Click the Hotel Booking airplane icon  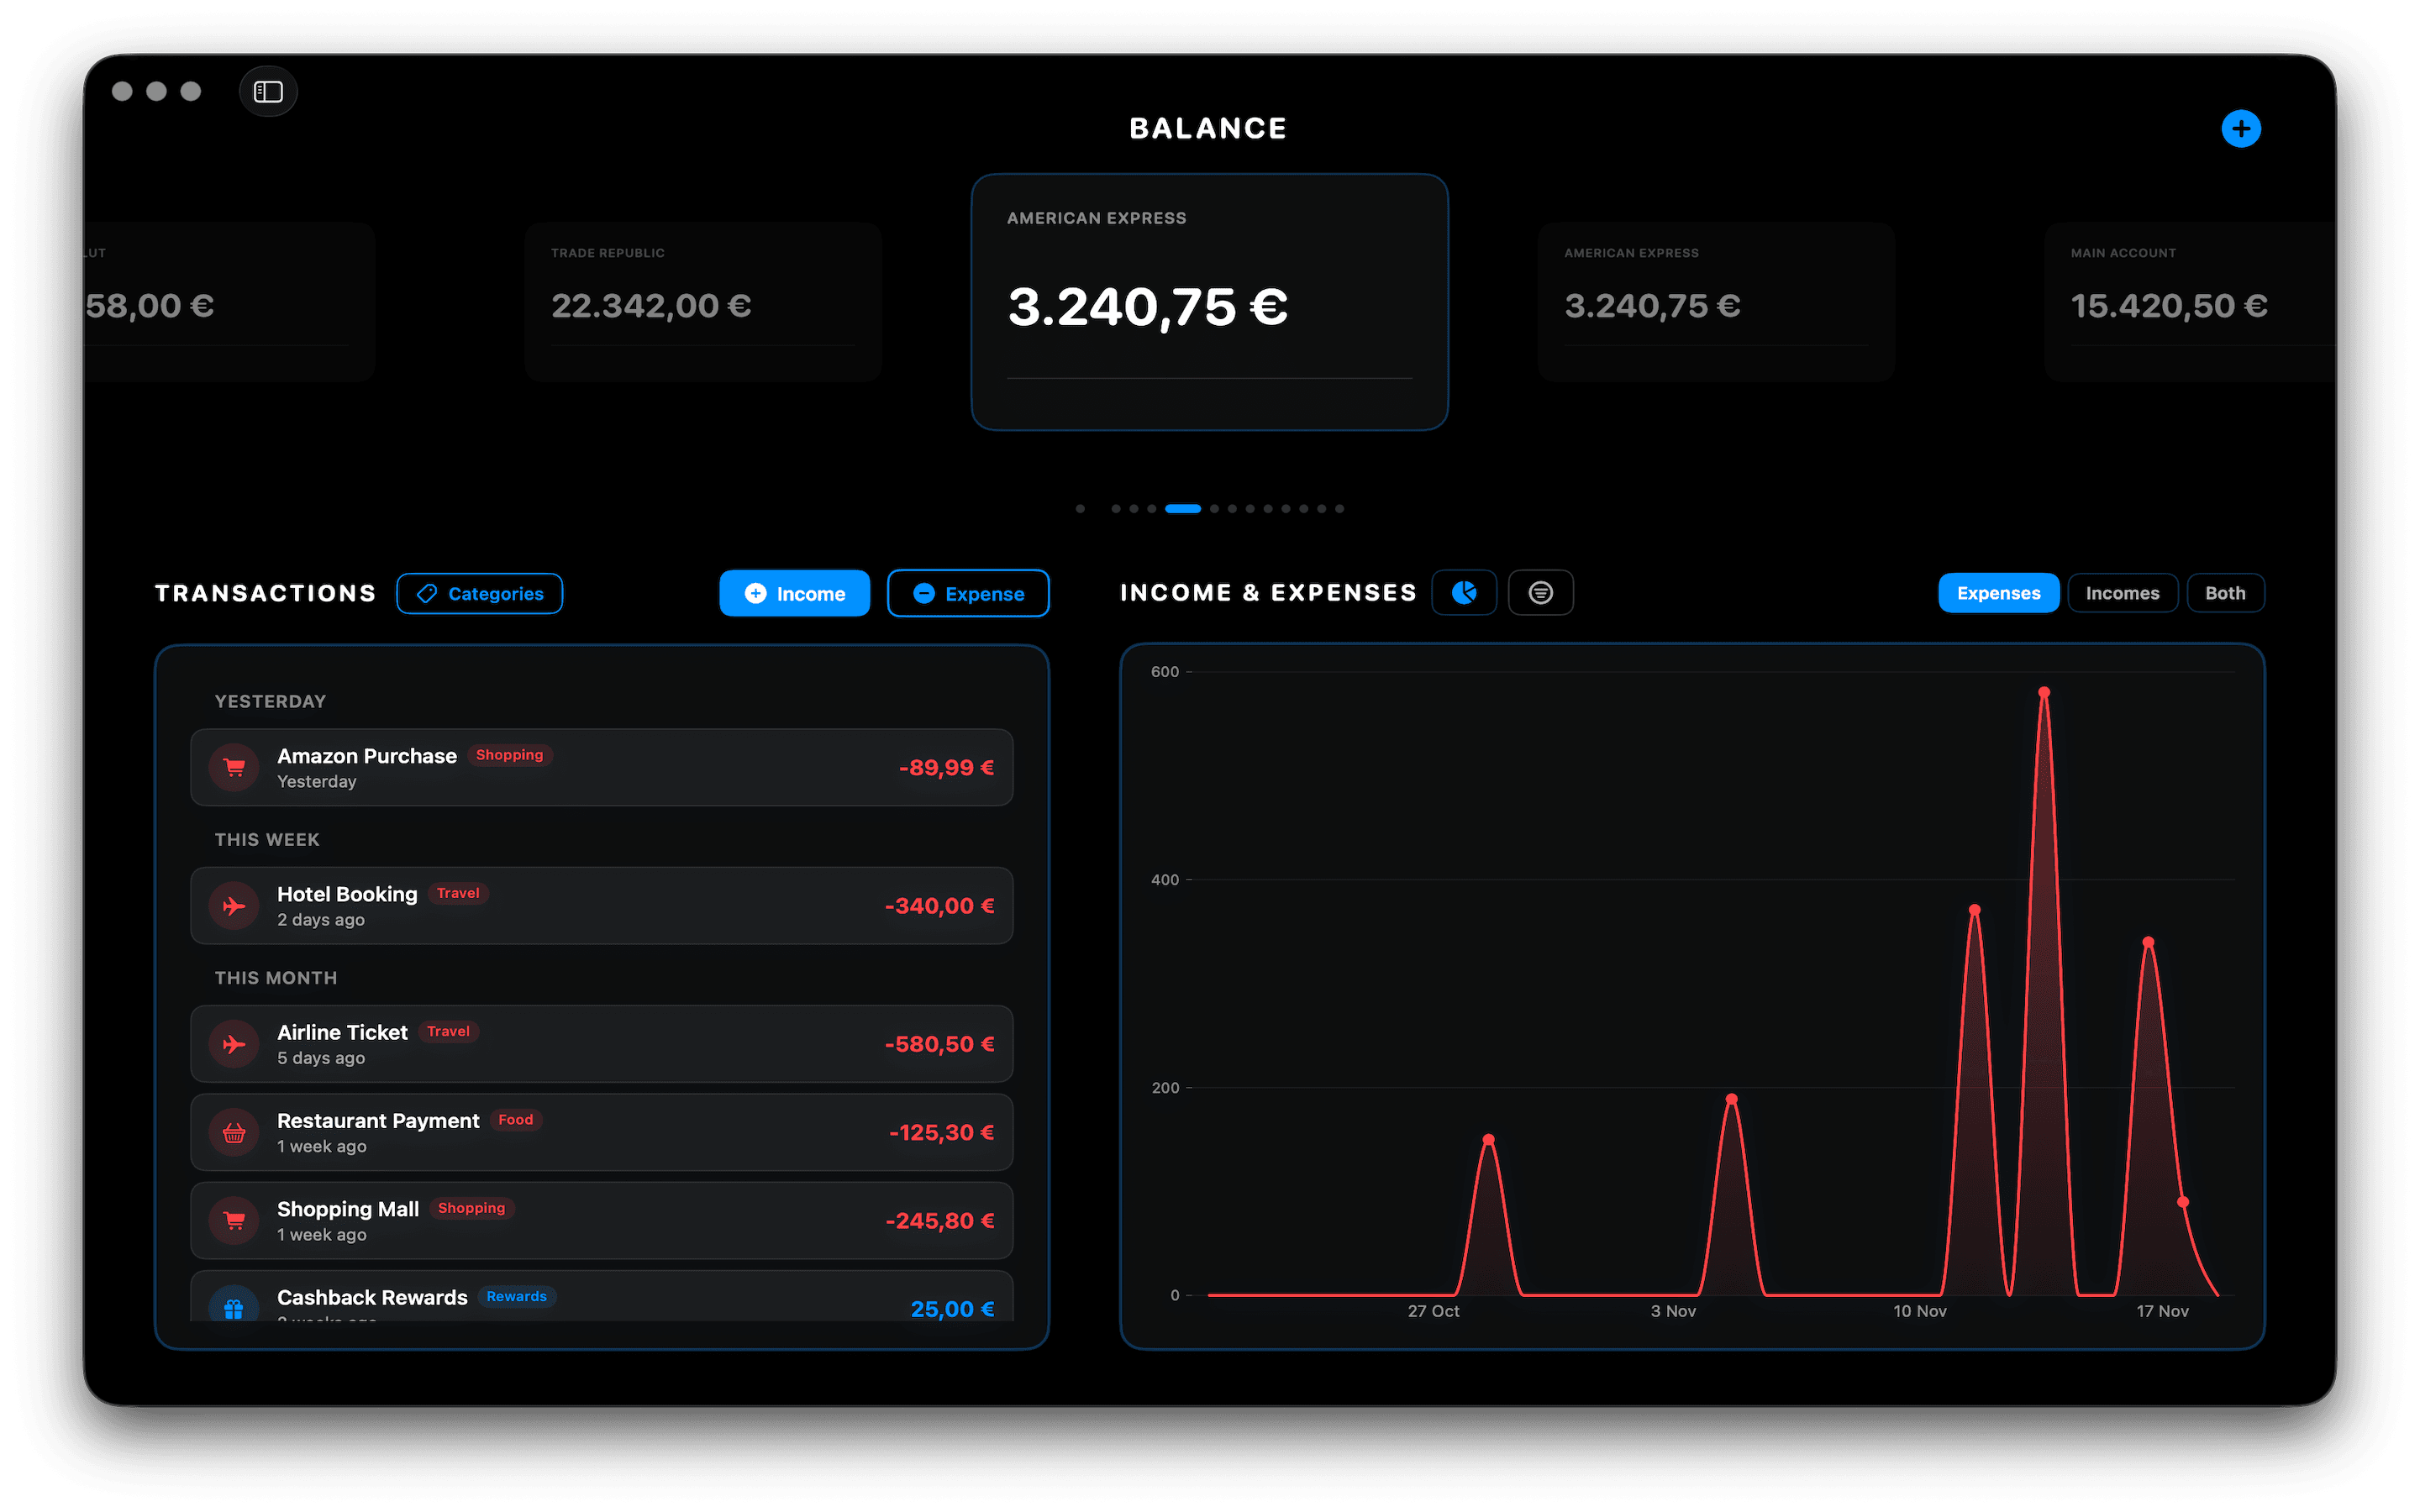(234, 906)
